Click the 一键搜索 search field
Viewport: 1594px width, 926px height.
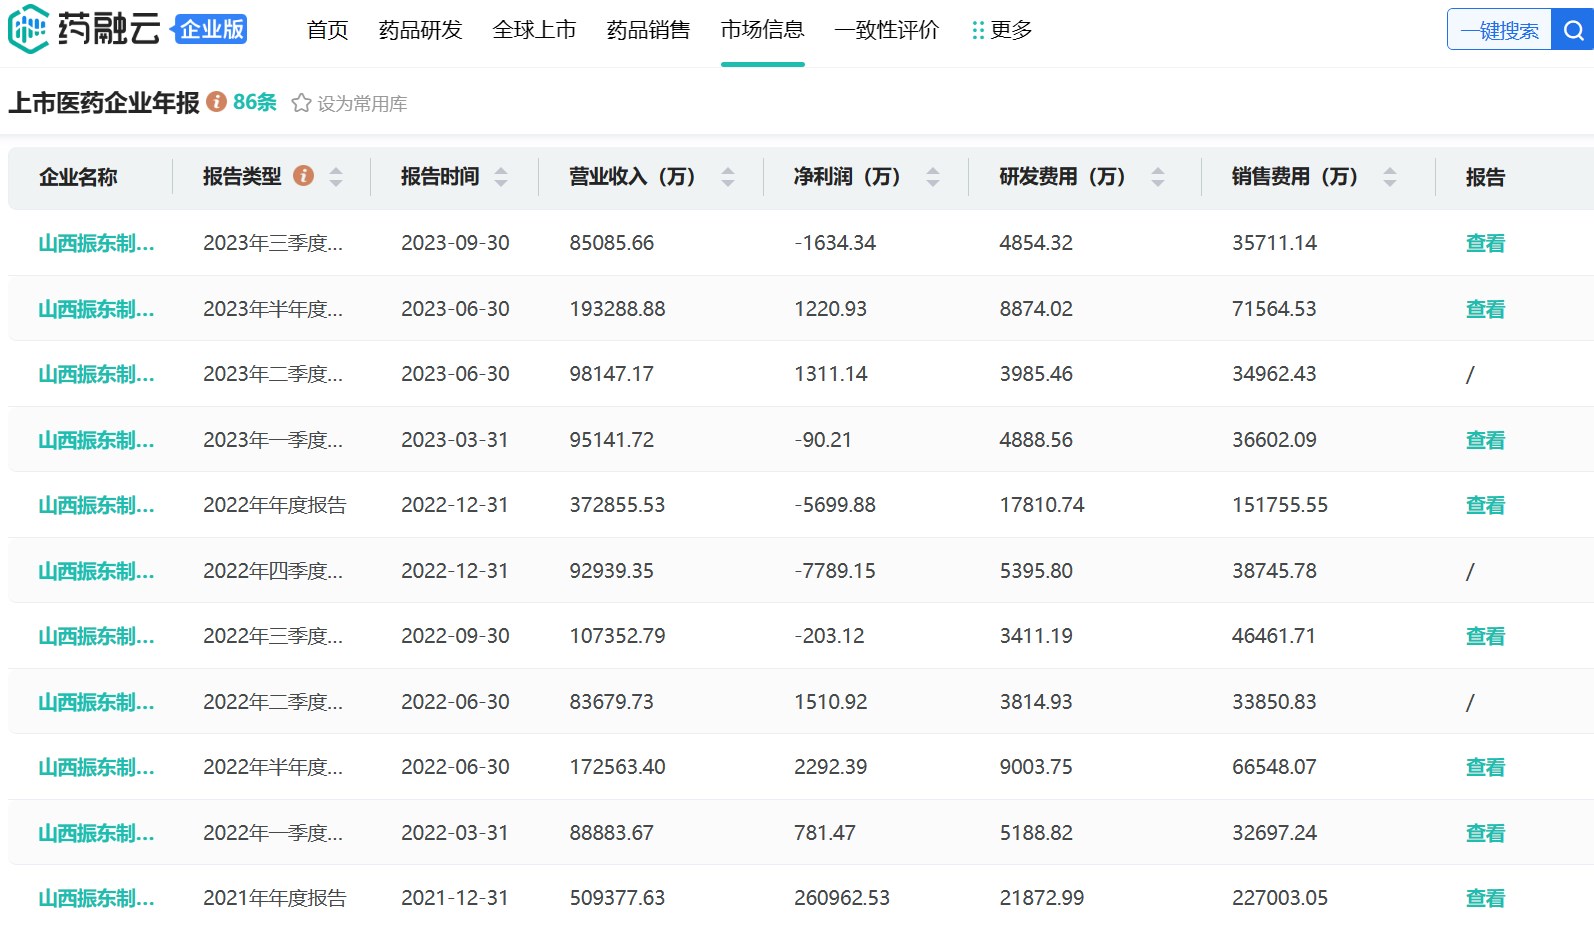coord(1499,30)
